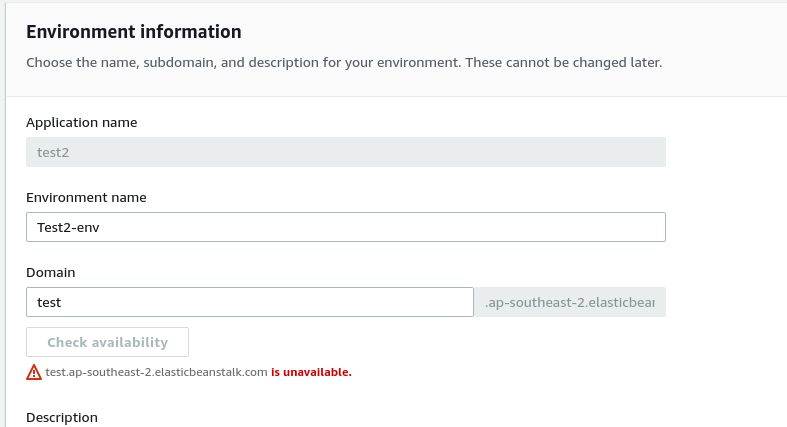Screen dimensions: 787x427
Task: Click the These cannot be changed later sentence
Action: (564, 63)
